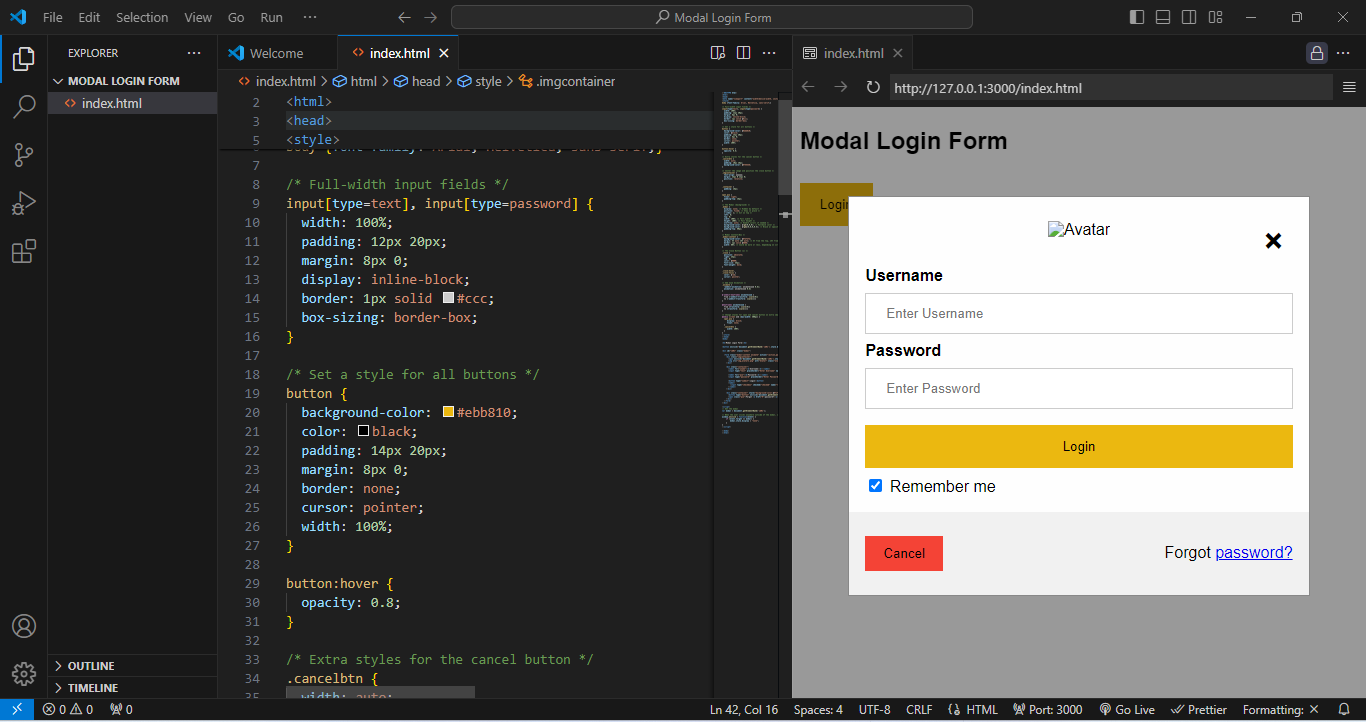Click the Prettier status item
The width and height of the screenshot is (1366, 722).
[1198, 710]
